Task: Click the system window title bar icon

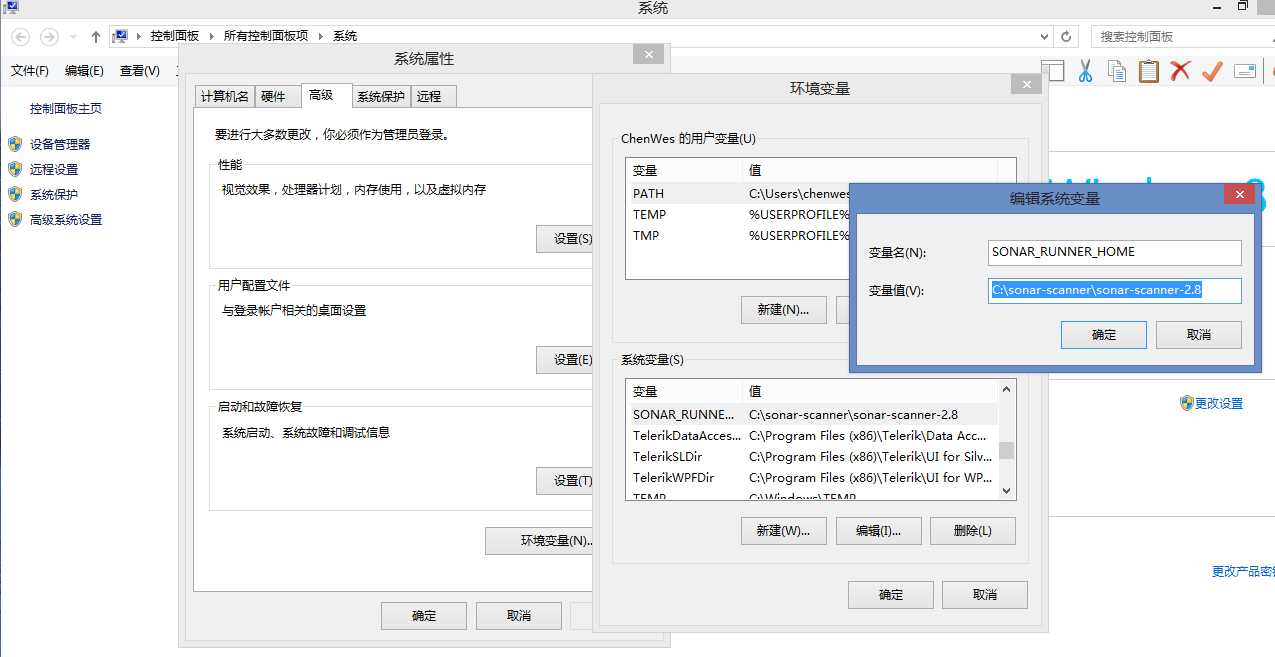Action: [11, 7]
